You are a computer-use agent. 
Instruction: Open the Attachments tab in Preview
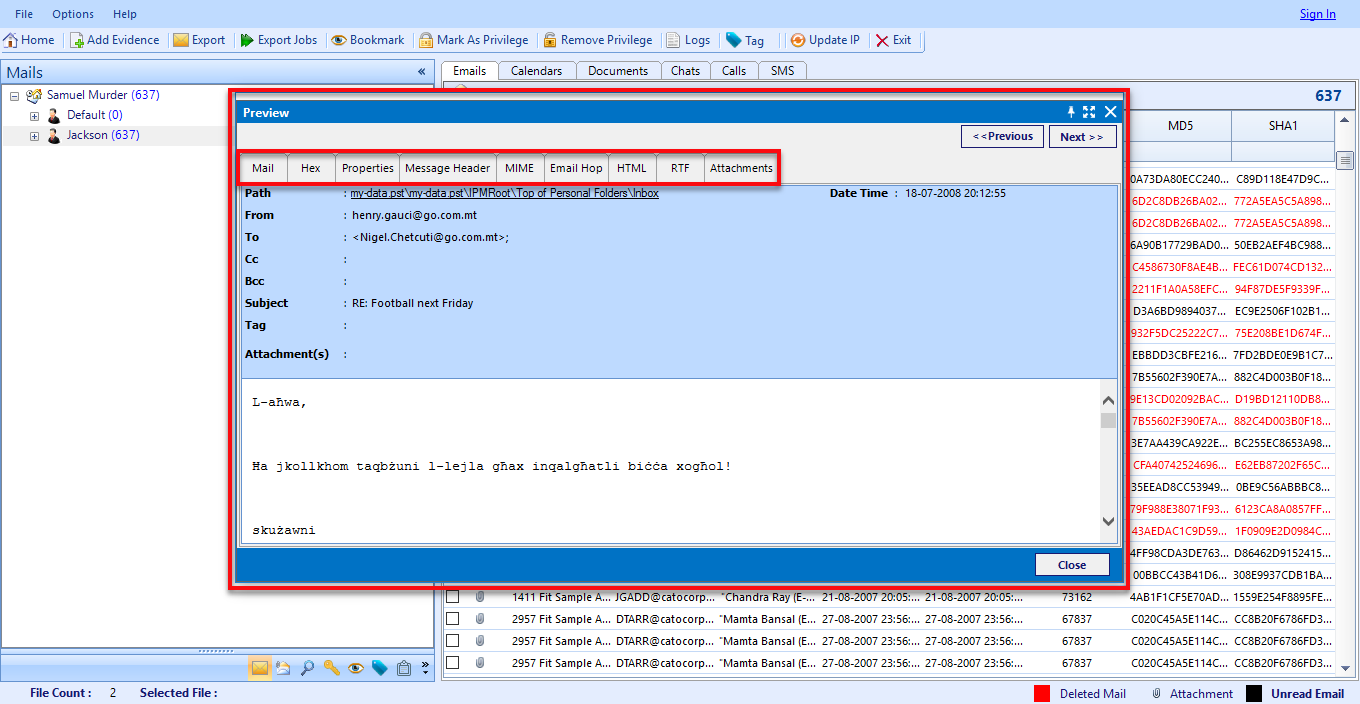(x=741, y=168)
